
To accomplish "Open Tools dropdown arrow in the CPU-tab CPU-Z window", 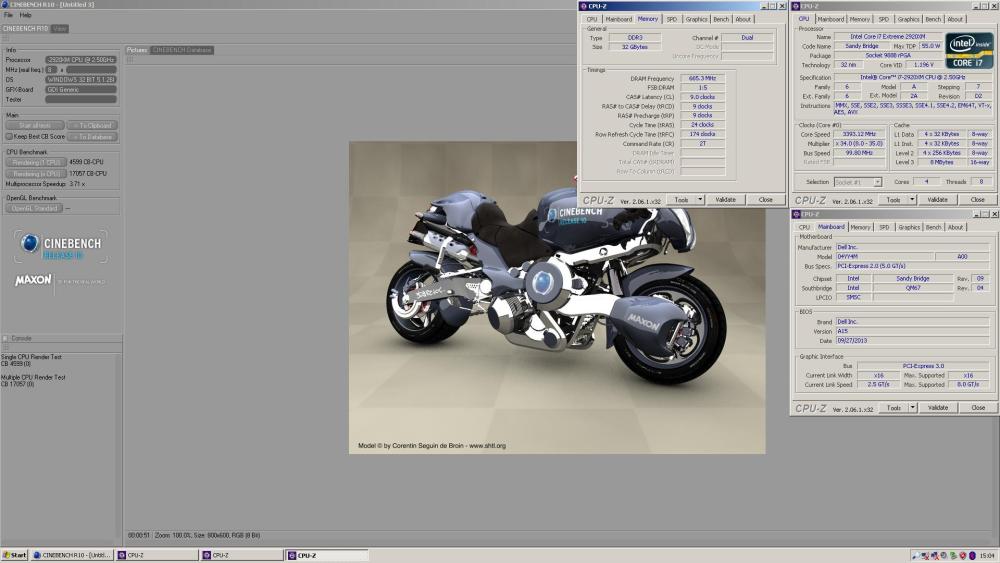I will coord(912,200).
